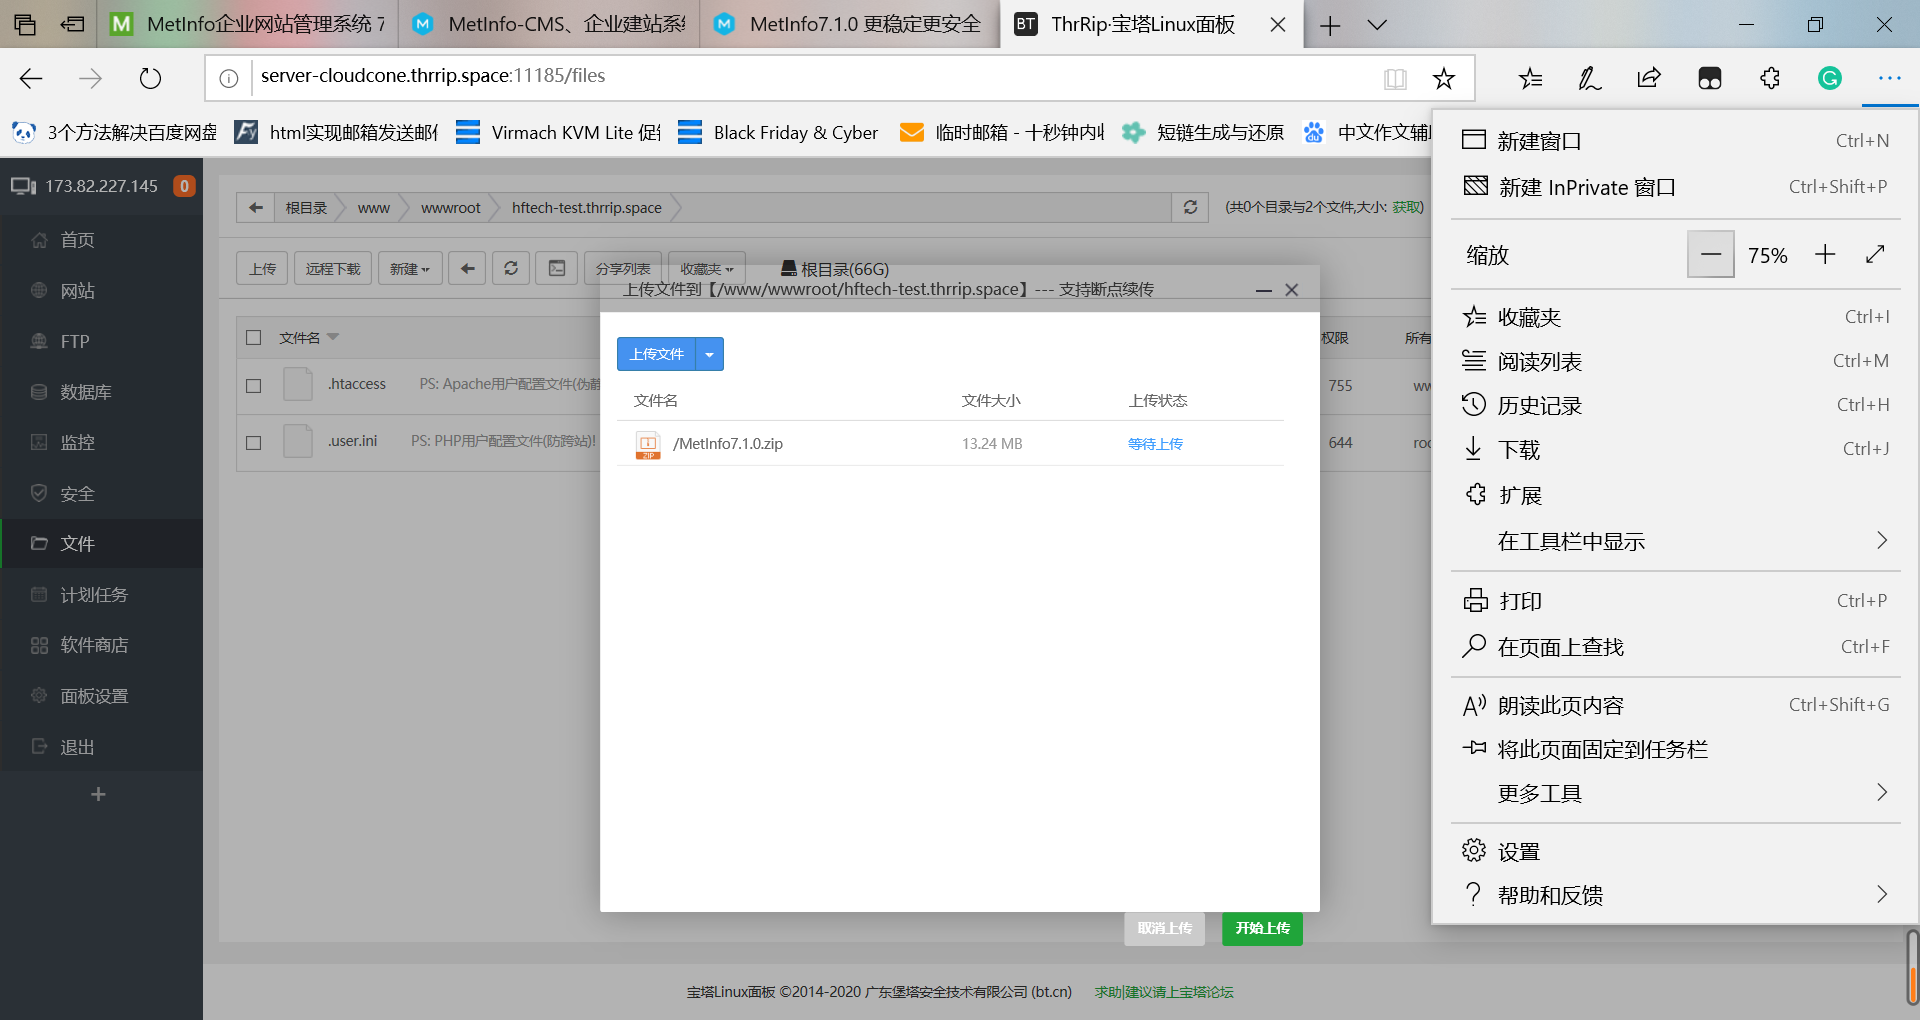Open the browser three-dots menu
Image resolution: width=1920 pixels, height=1020 pixels.
[x=1889, y=78]
